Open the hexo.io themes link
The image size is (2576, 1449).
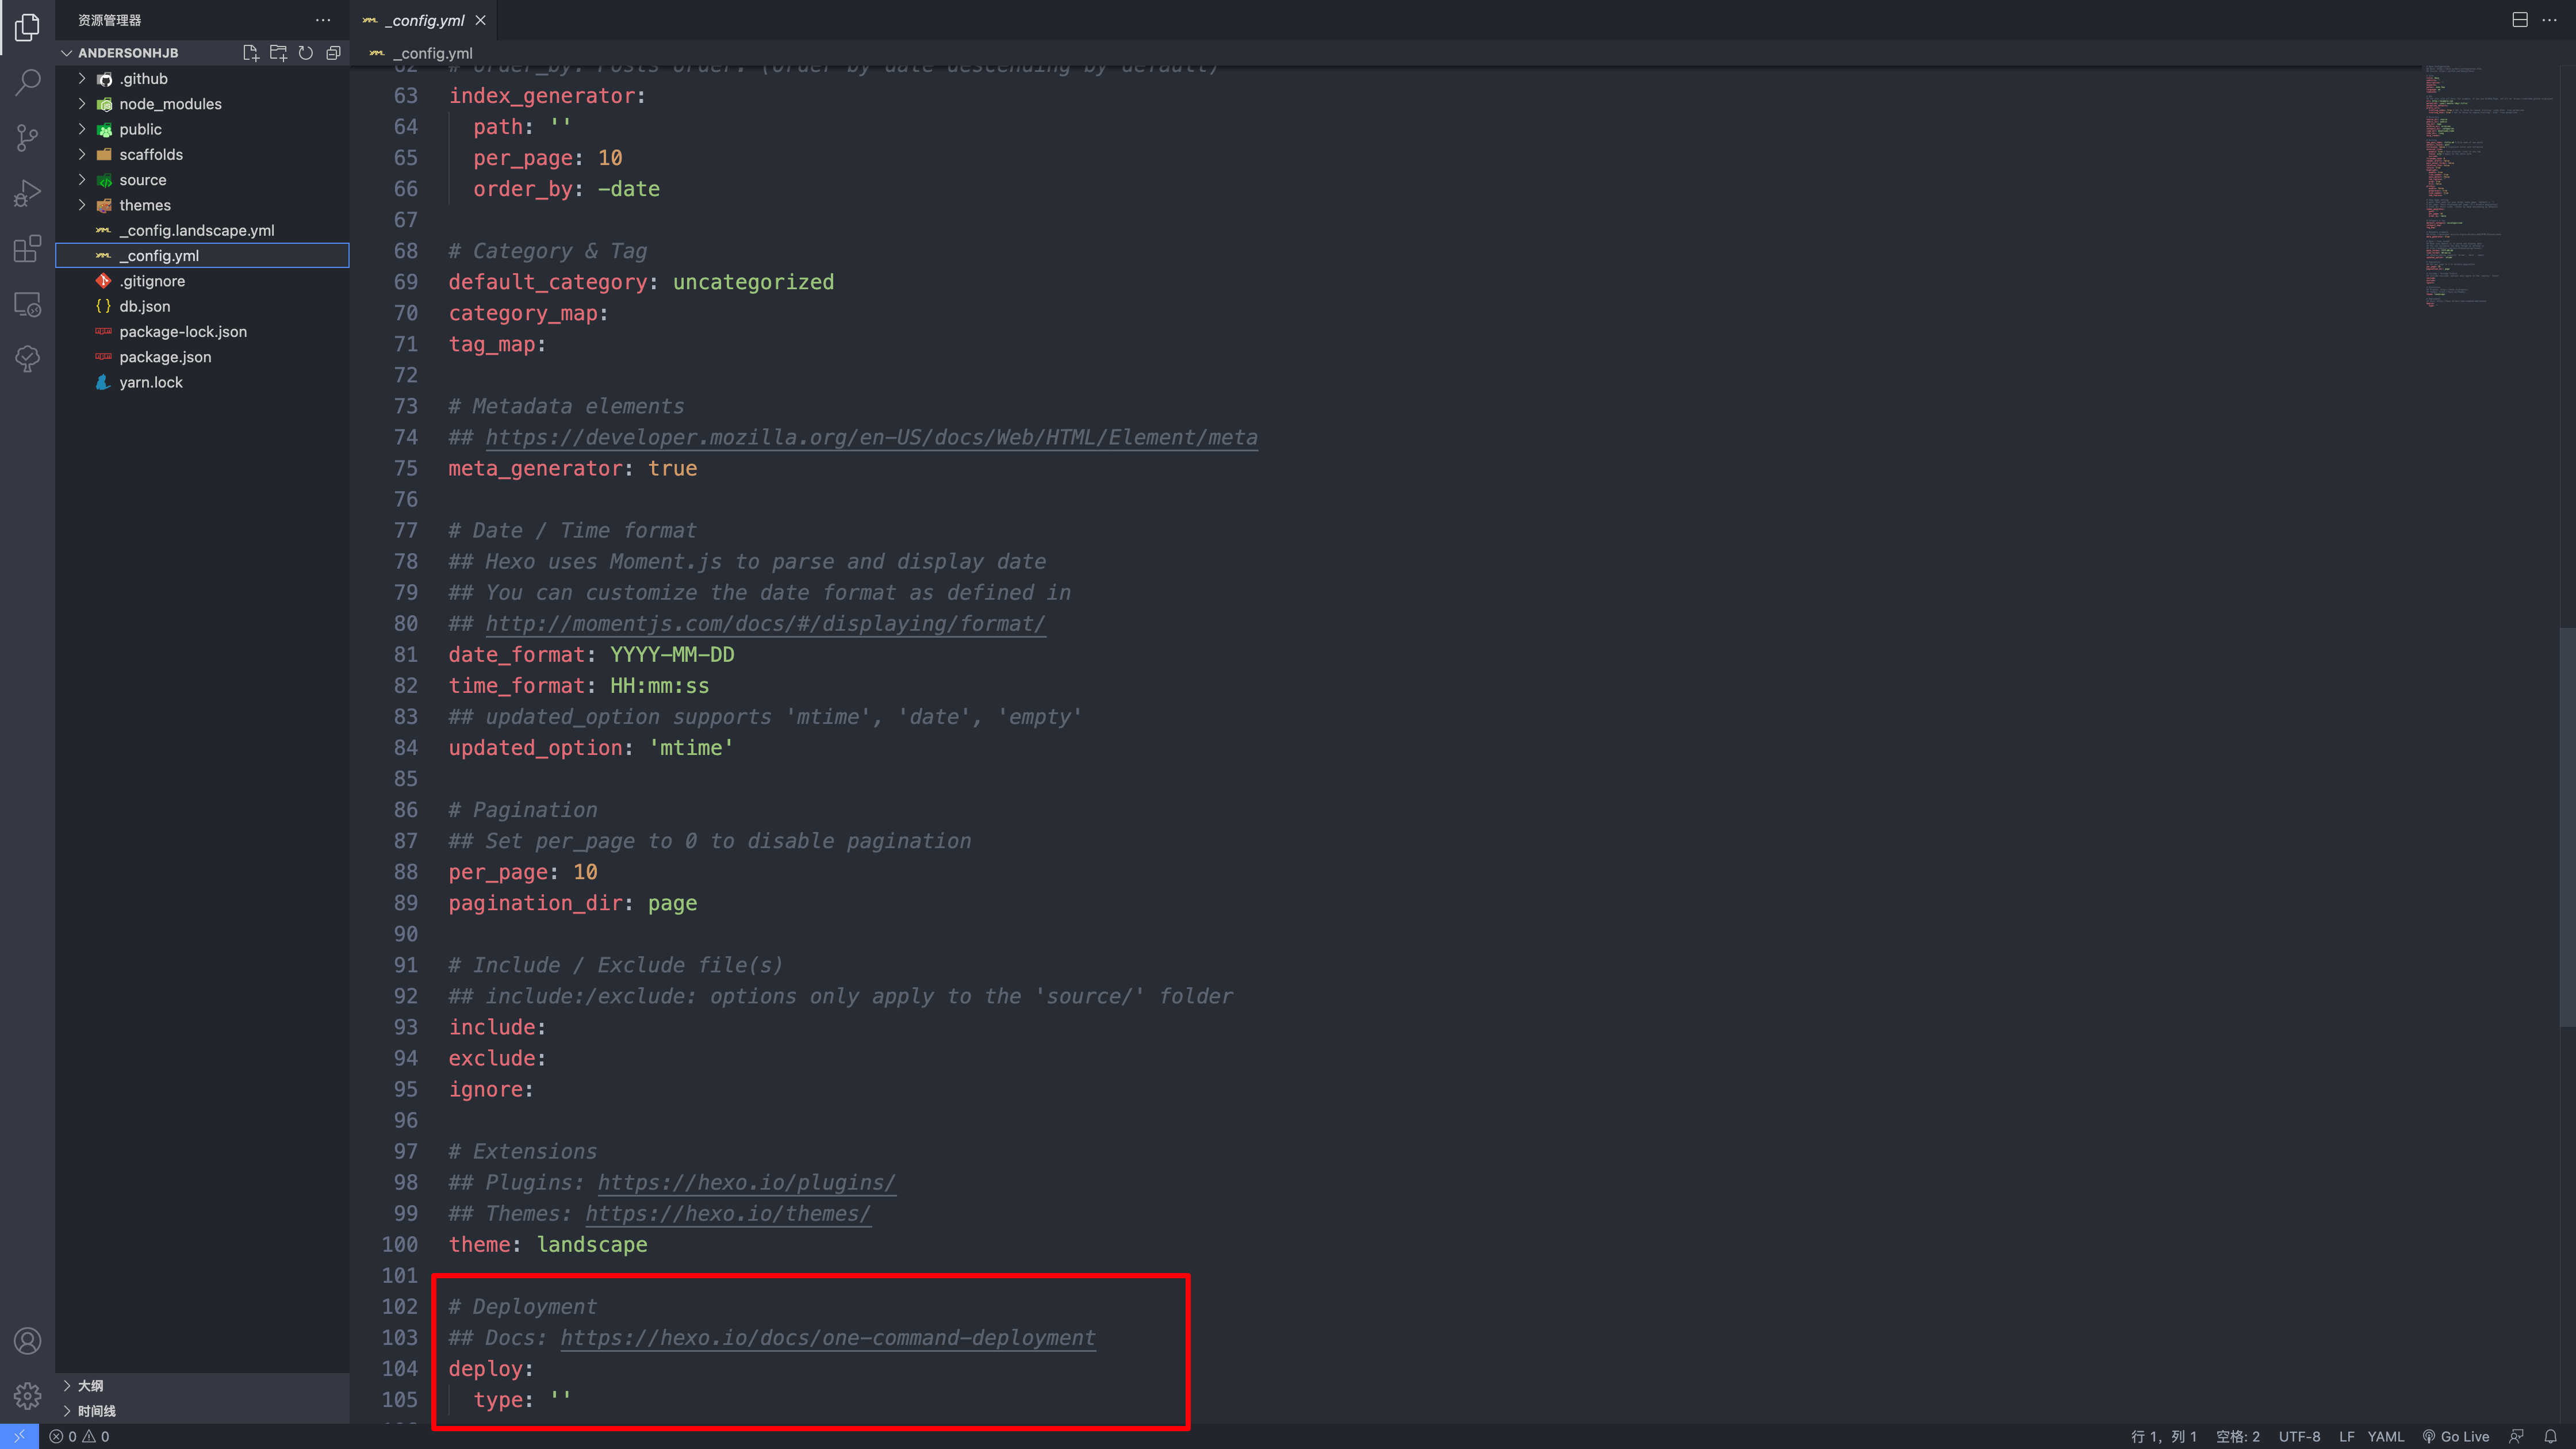point(727,1214)
